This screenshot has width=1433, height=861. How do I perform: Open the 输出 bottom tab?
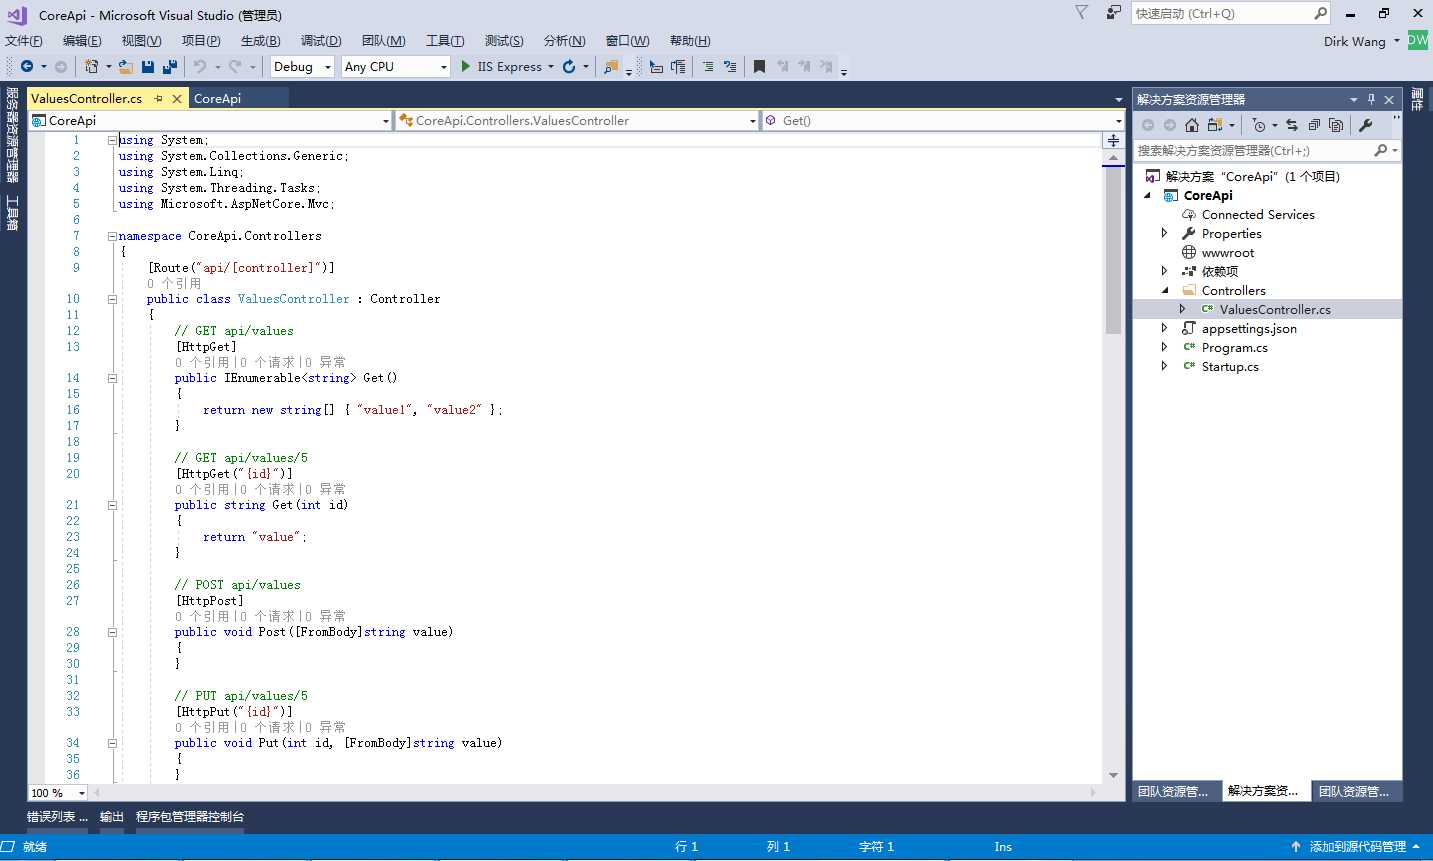(112, 816)
